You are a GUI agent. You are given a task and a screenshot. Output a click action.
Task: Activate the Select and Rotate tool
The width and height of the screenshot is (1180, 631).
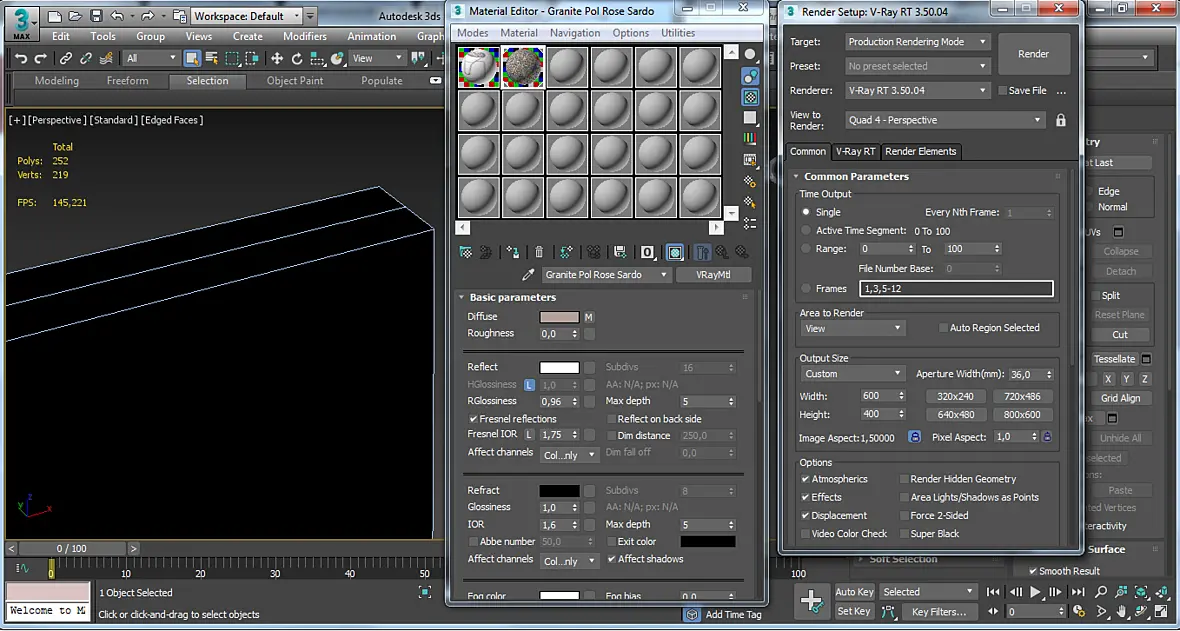pyautogui.click(x=297, y=58)
